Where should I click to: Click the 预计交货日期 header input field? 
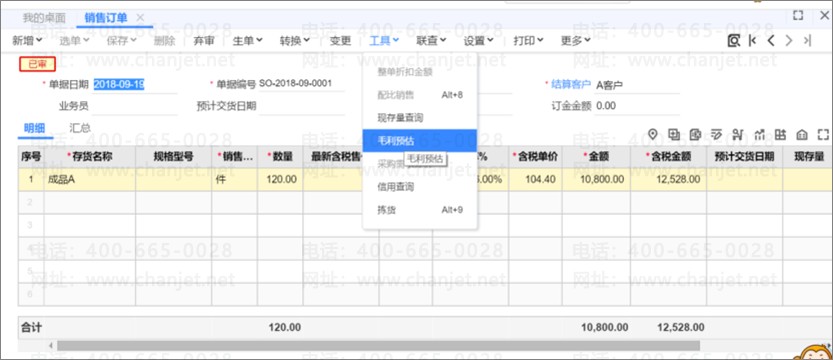click(301, 106)
